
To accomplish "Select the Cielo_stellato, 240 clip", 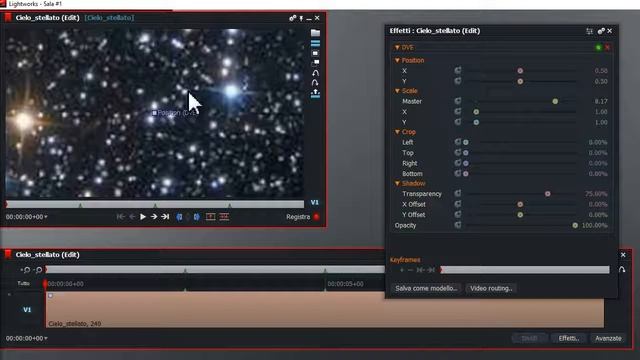I will point(325,309).
